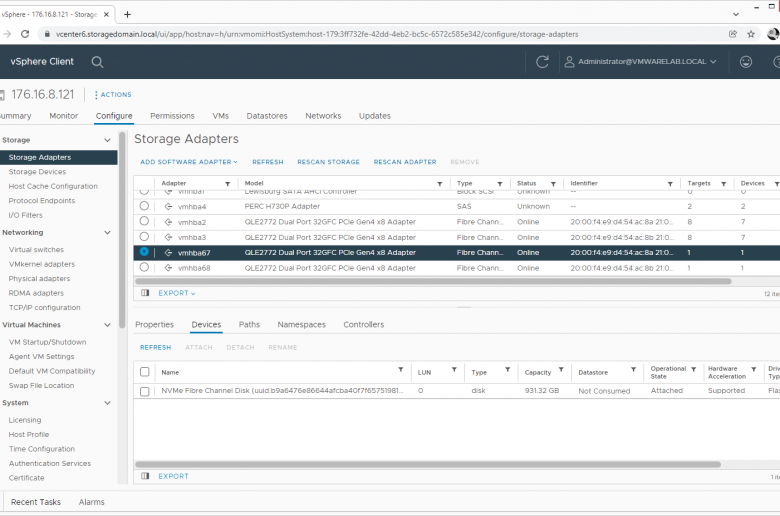Open the Alarms panel
This screenshot has width=780, height=516.
(x=92, y=502)
